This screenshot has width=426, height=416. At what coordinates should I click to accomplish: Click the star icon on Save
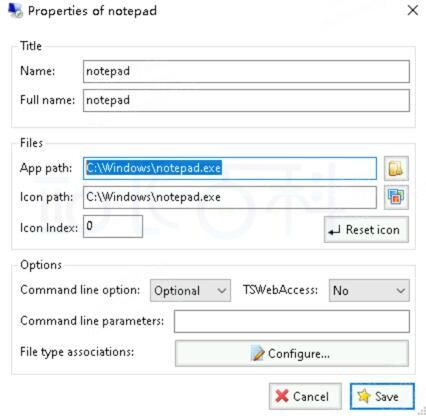[364, 396]
